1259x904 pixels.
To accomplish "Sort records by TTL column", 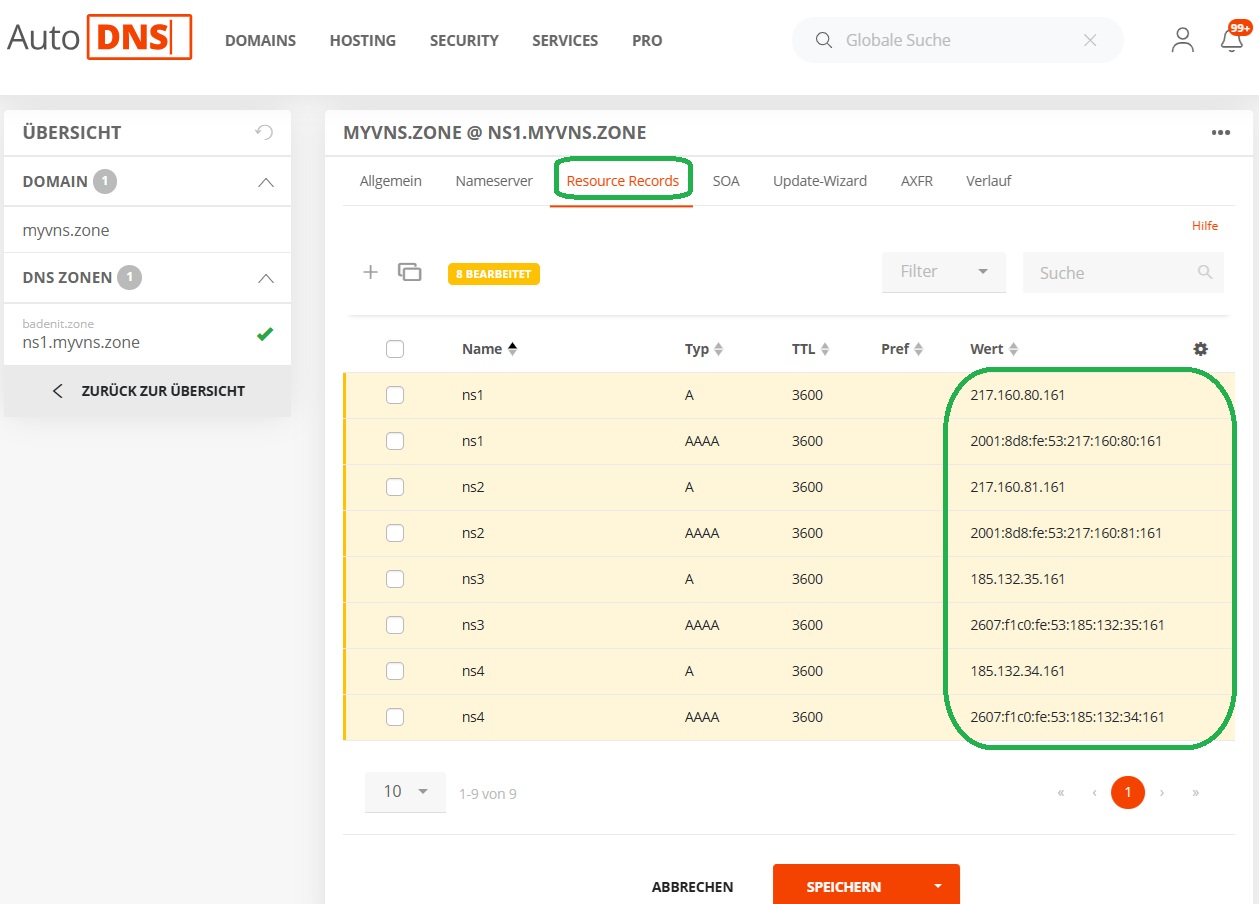I will (811, 349).
